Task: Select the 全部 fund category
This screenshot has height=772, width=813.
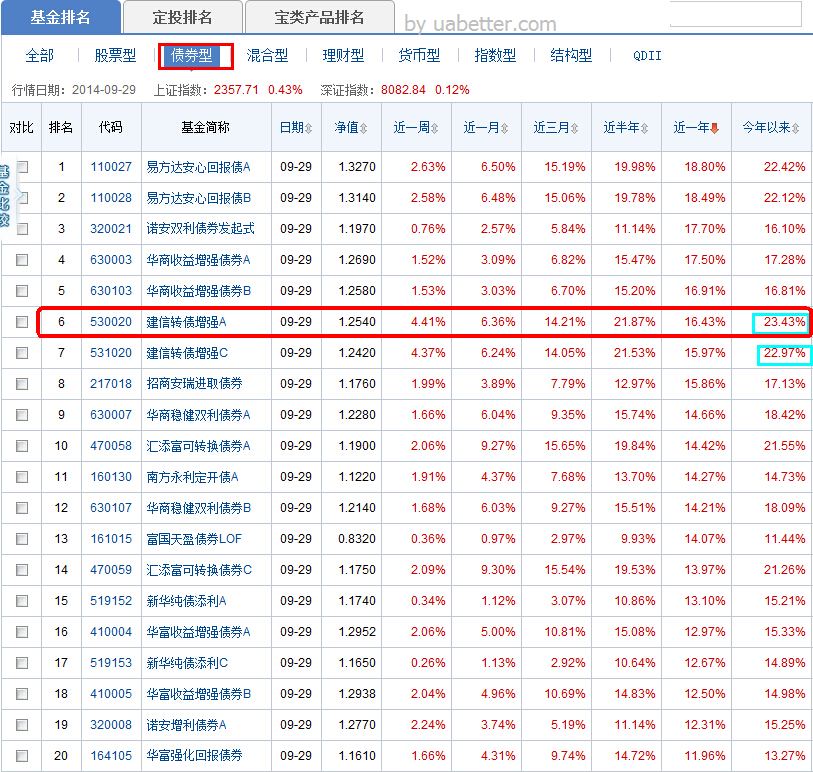Action: tap(39, 55)
